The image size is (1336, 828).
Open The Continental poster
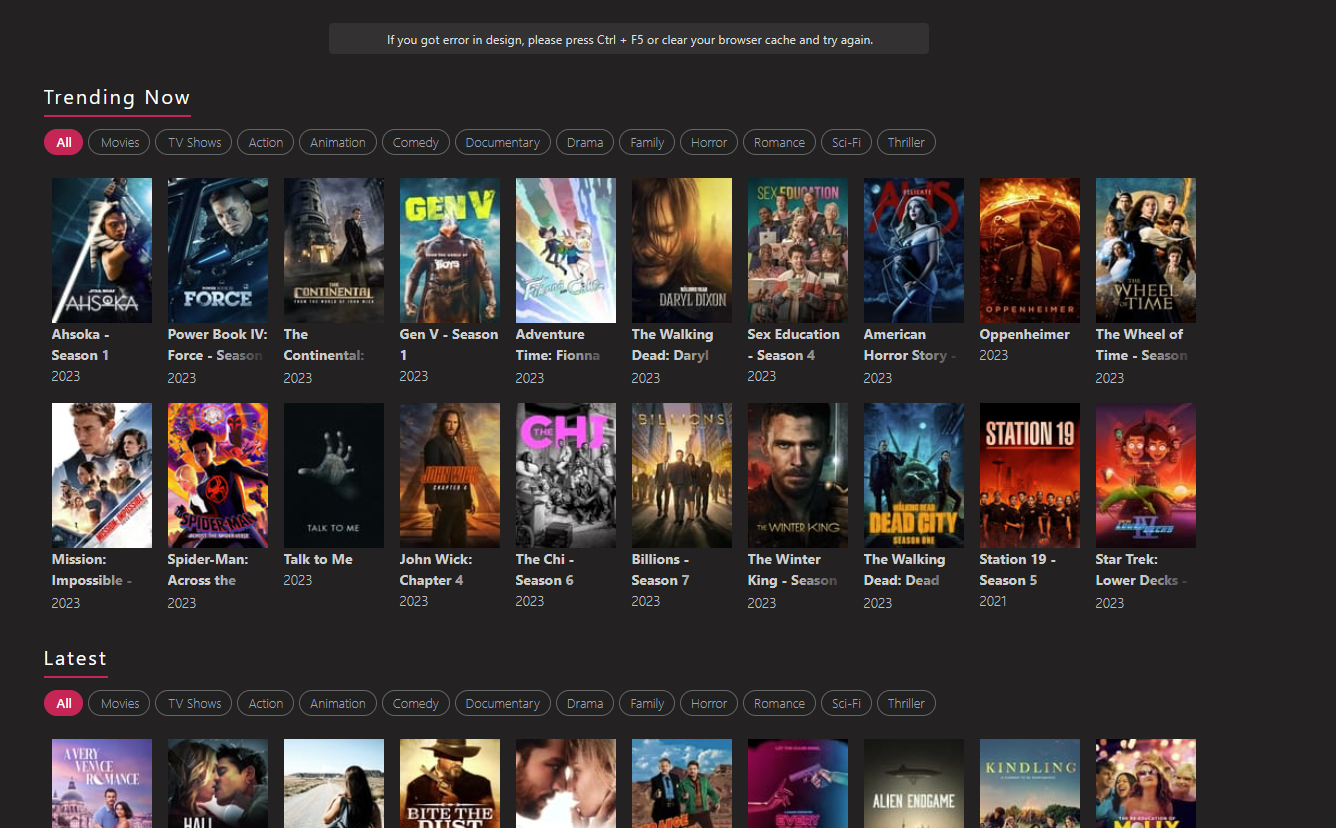click(x=334, y=250)
